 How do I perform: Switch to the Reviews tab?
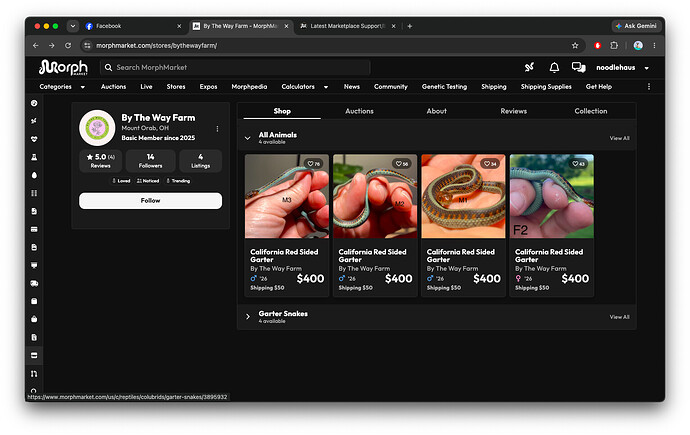(x=514, y=111)
